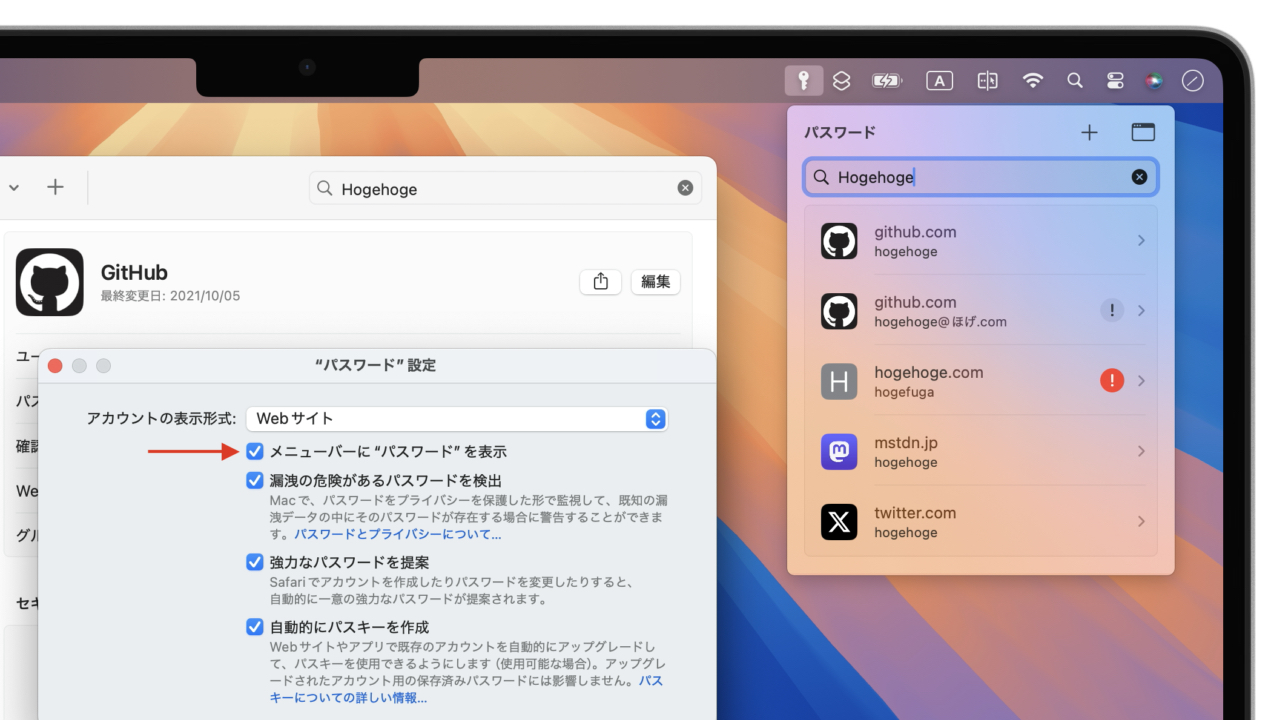
Task: Open Spotlight search icon in menu bar
Action: (x=1075, y=81)
